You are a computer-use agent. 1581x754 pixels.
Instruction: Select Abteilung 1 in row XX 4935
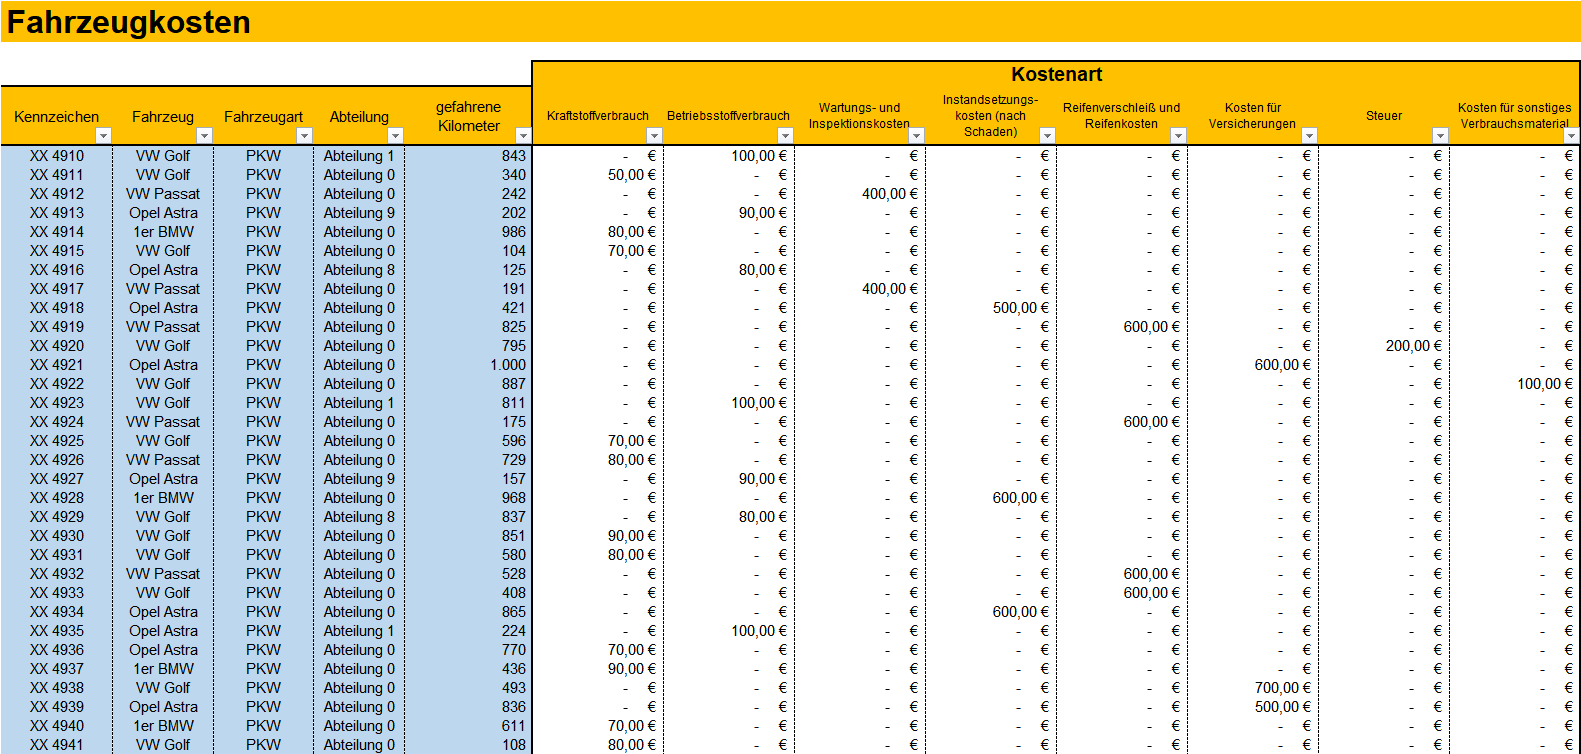pyautogui.click(x=359, y=631)
